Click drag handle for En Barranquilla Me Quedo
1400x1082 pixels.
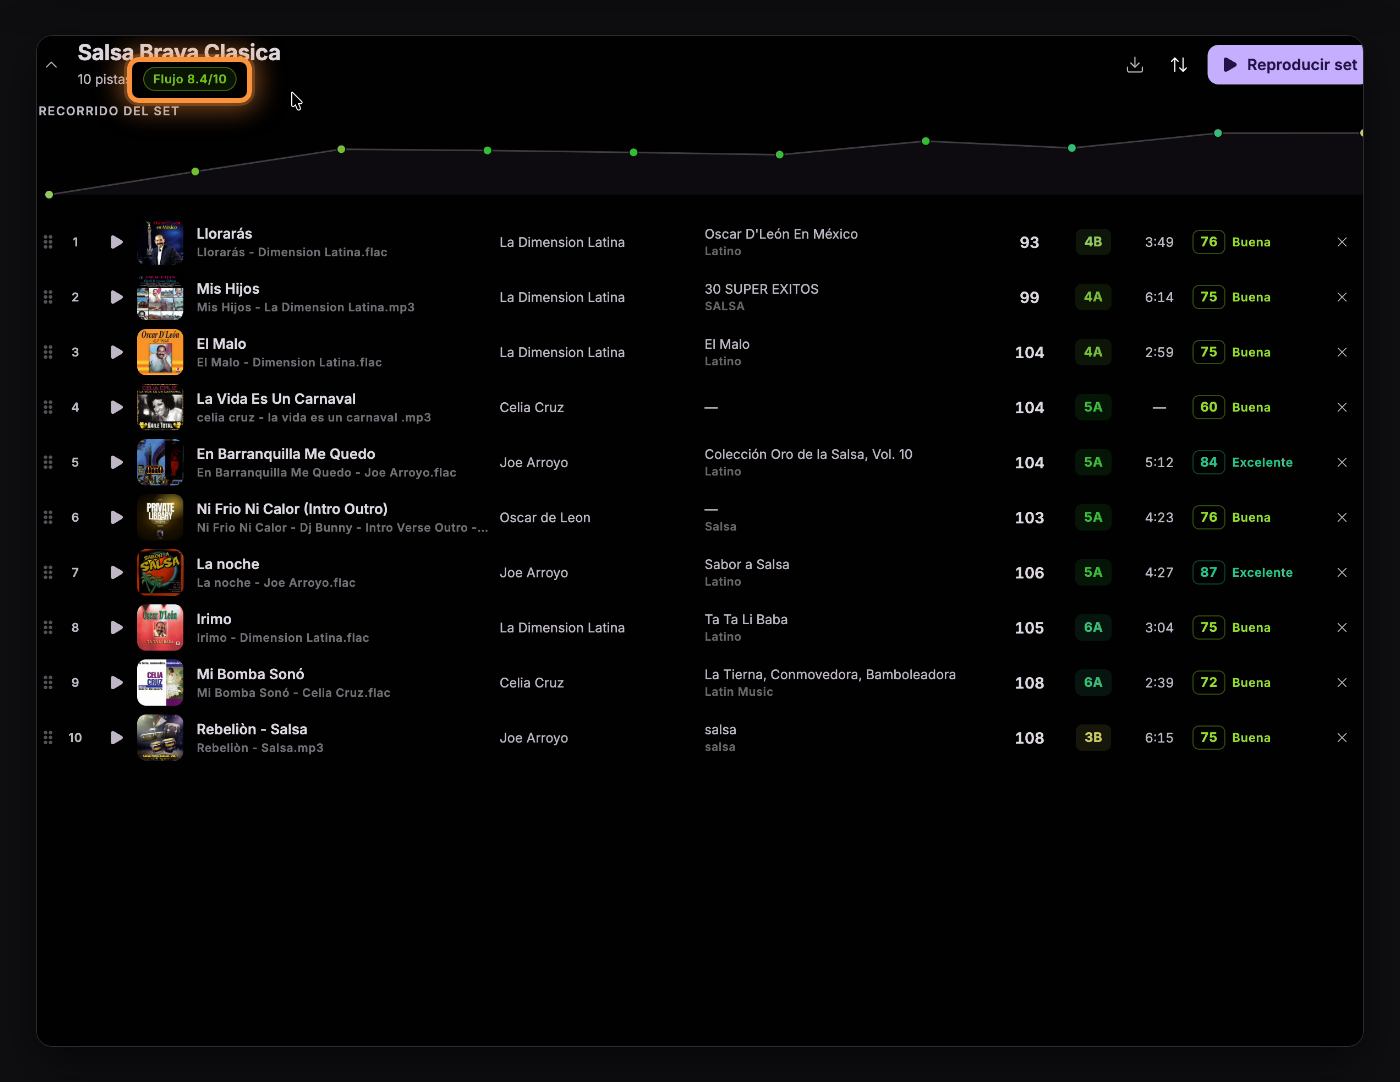coord(48,462)
